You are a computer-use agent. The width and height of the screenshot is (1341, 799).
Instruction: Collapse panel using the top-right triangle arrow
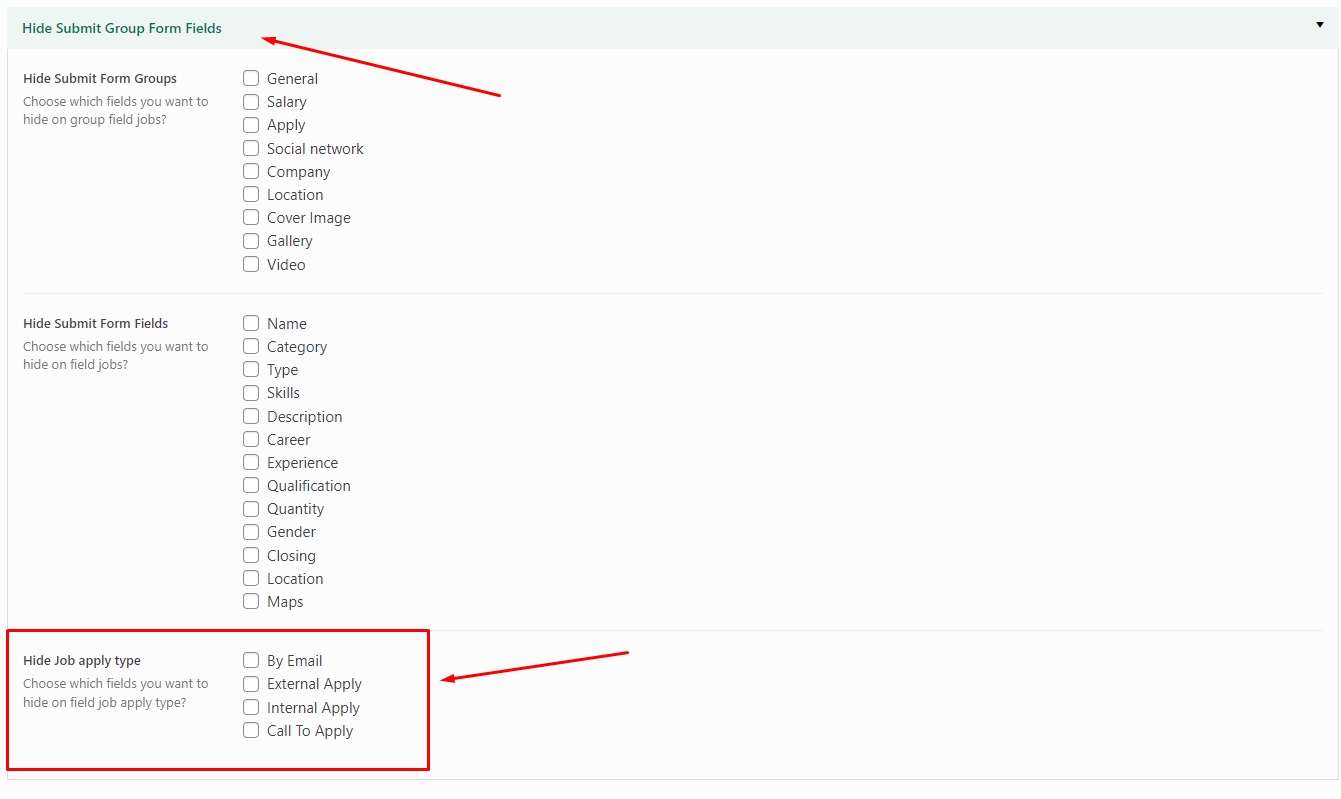pyautogui.click(x=1319, y=25)
